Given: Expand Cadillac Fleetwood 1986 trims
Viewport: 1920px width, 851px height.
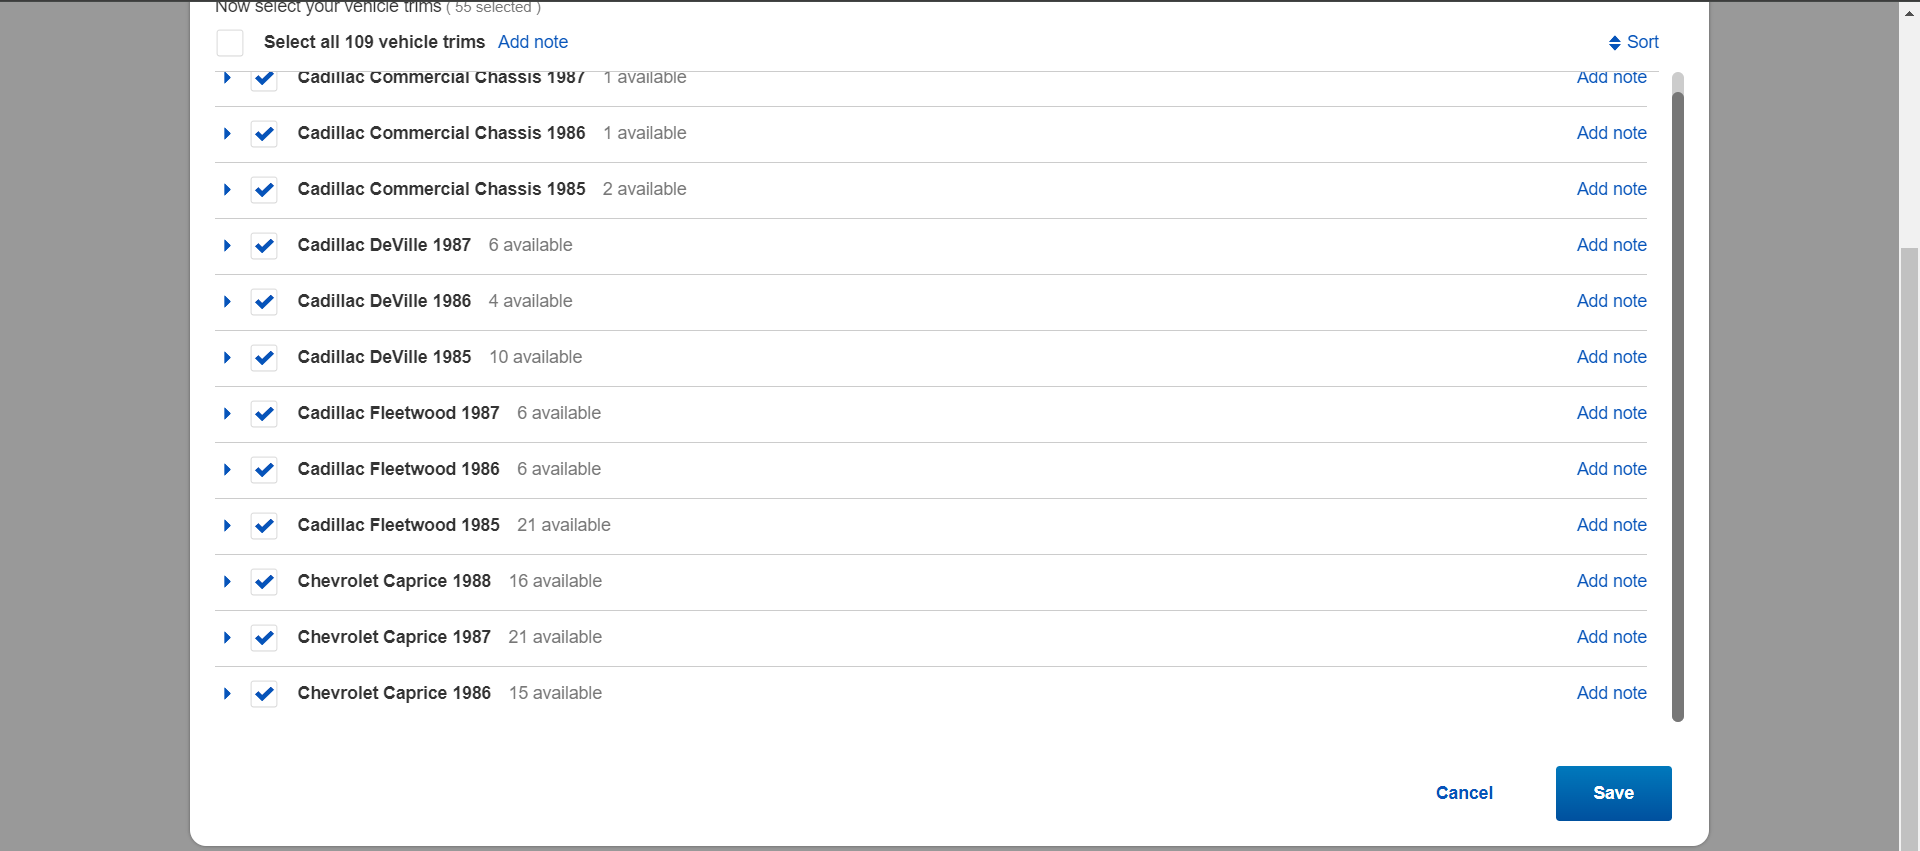Looking at the screenshot, I should point(227,469).
